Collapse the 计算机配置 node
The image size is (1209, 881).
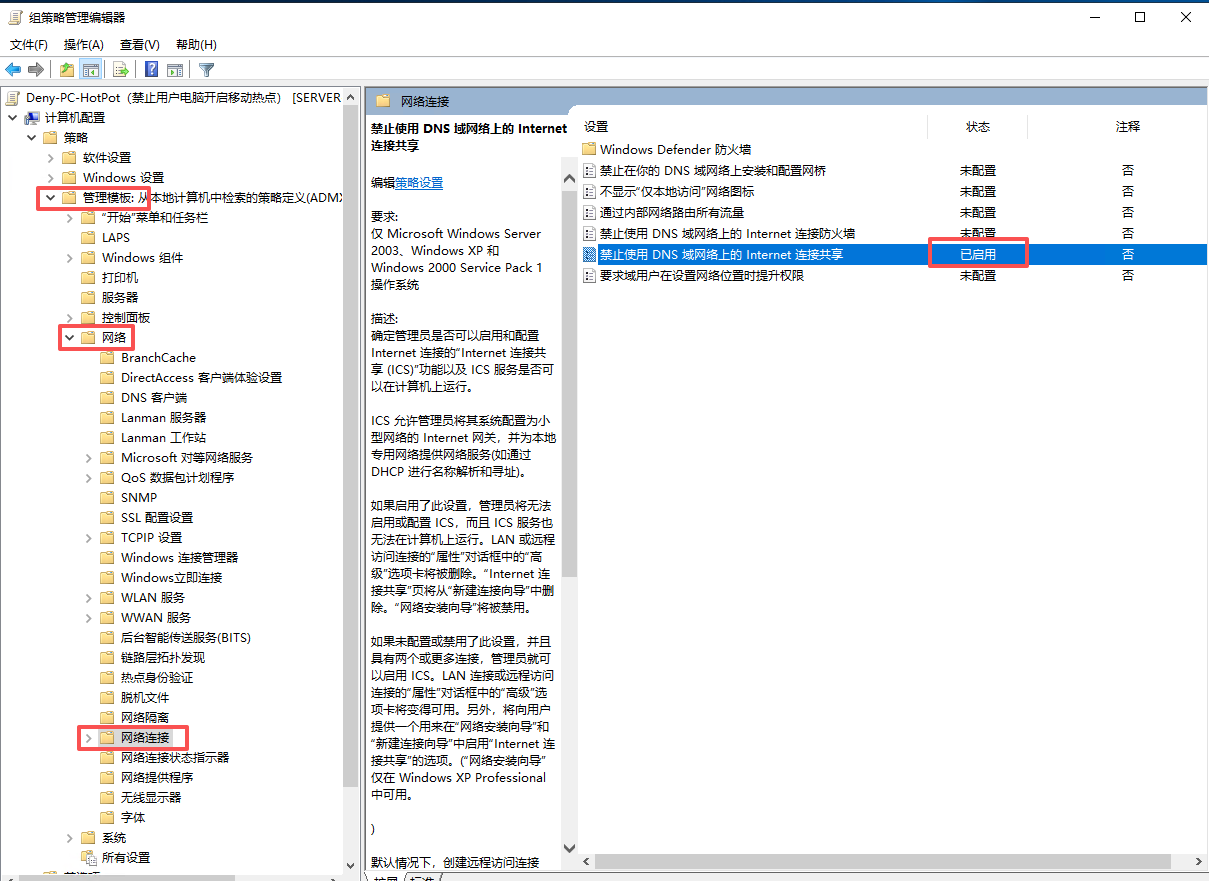(x=12, y=117)
